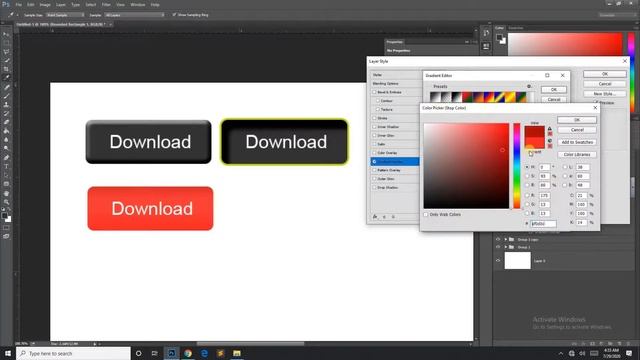Click the vertical hue slider
The height and width of the screenshot is (360, 640).
pos(517,166)
